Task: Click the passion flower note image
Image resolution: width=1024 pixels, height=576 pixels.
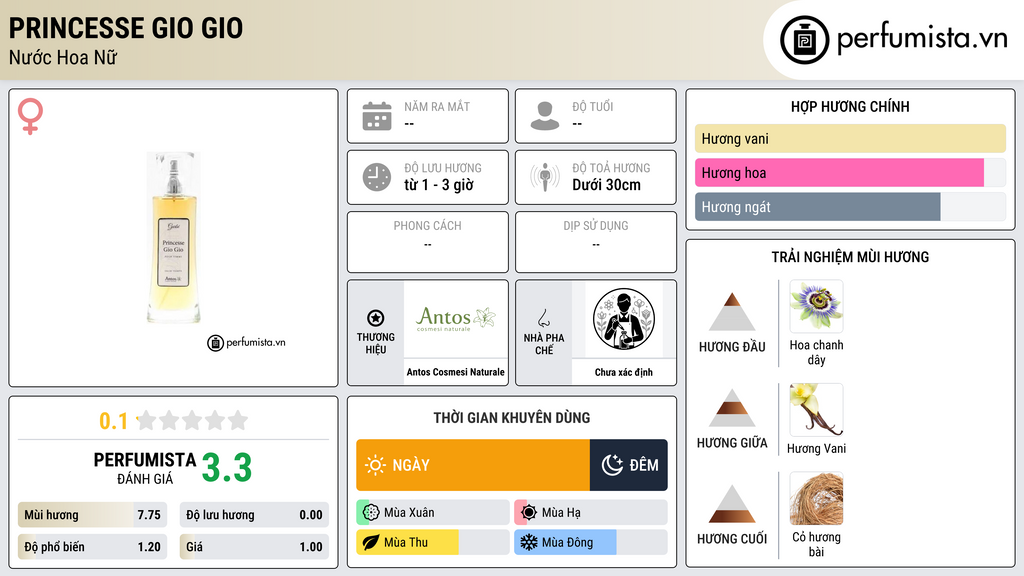Action: click(x=816, y=306)
